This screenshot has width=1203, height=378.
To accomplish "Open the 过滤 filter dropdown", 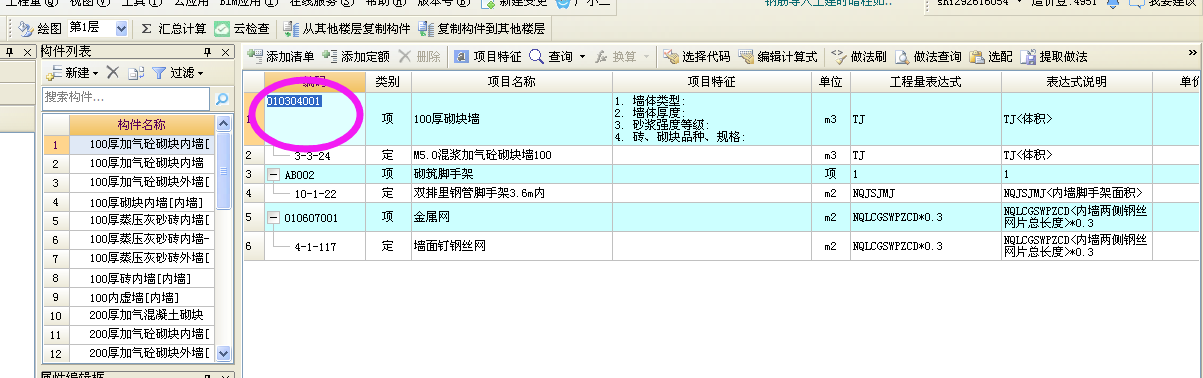I will pyautogui.click(x=177, y=73).
